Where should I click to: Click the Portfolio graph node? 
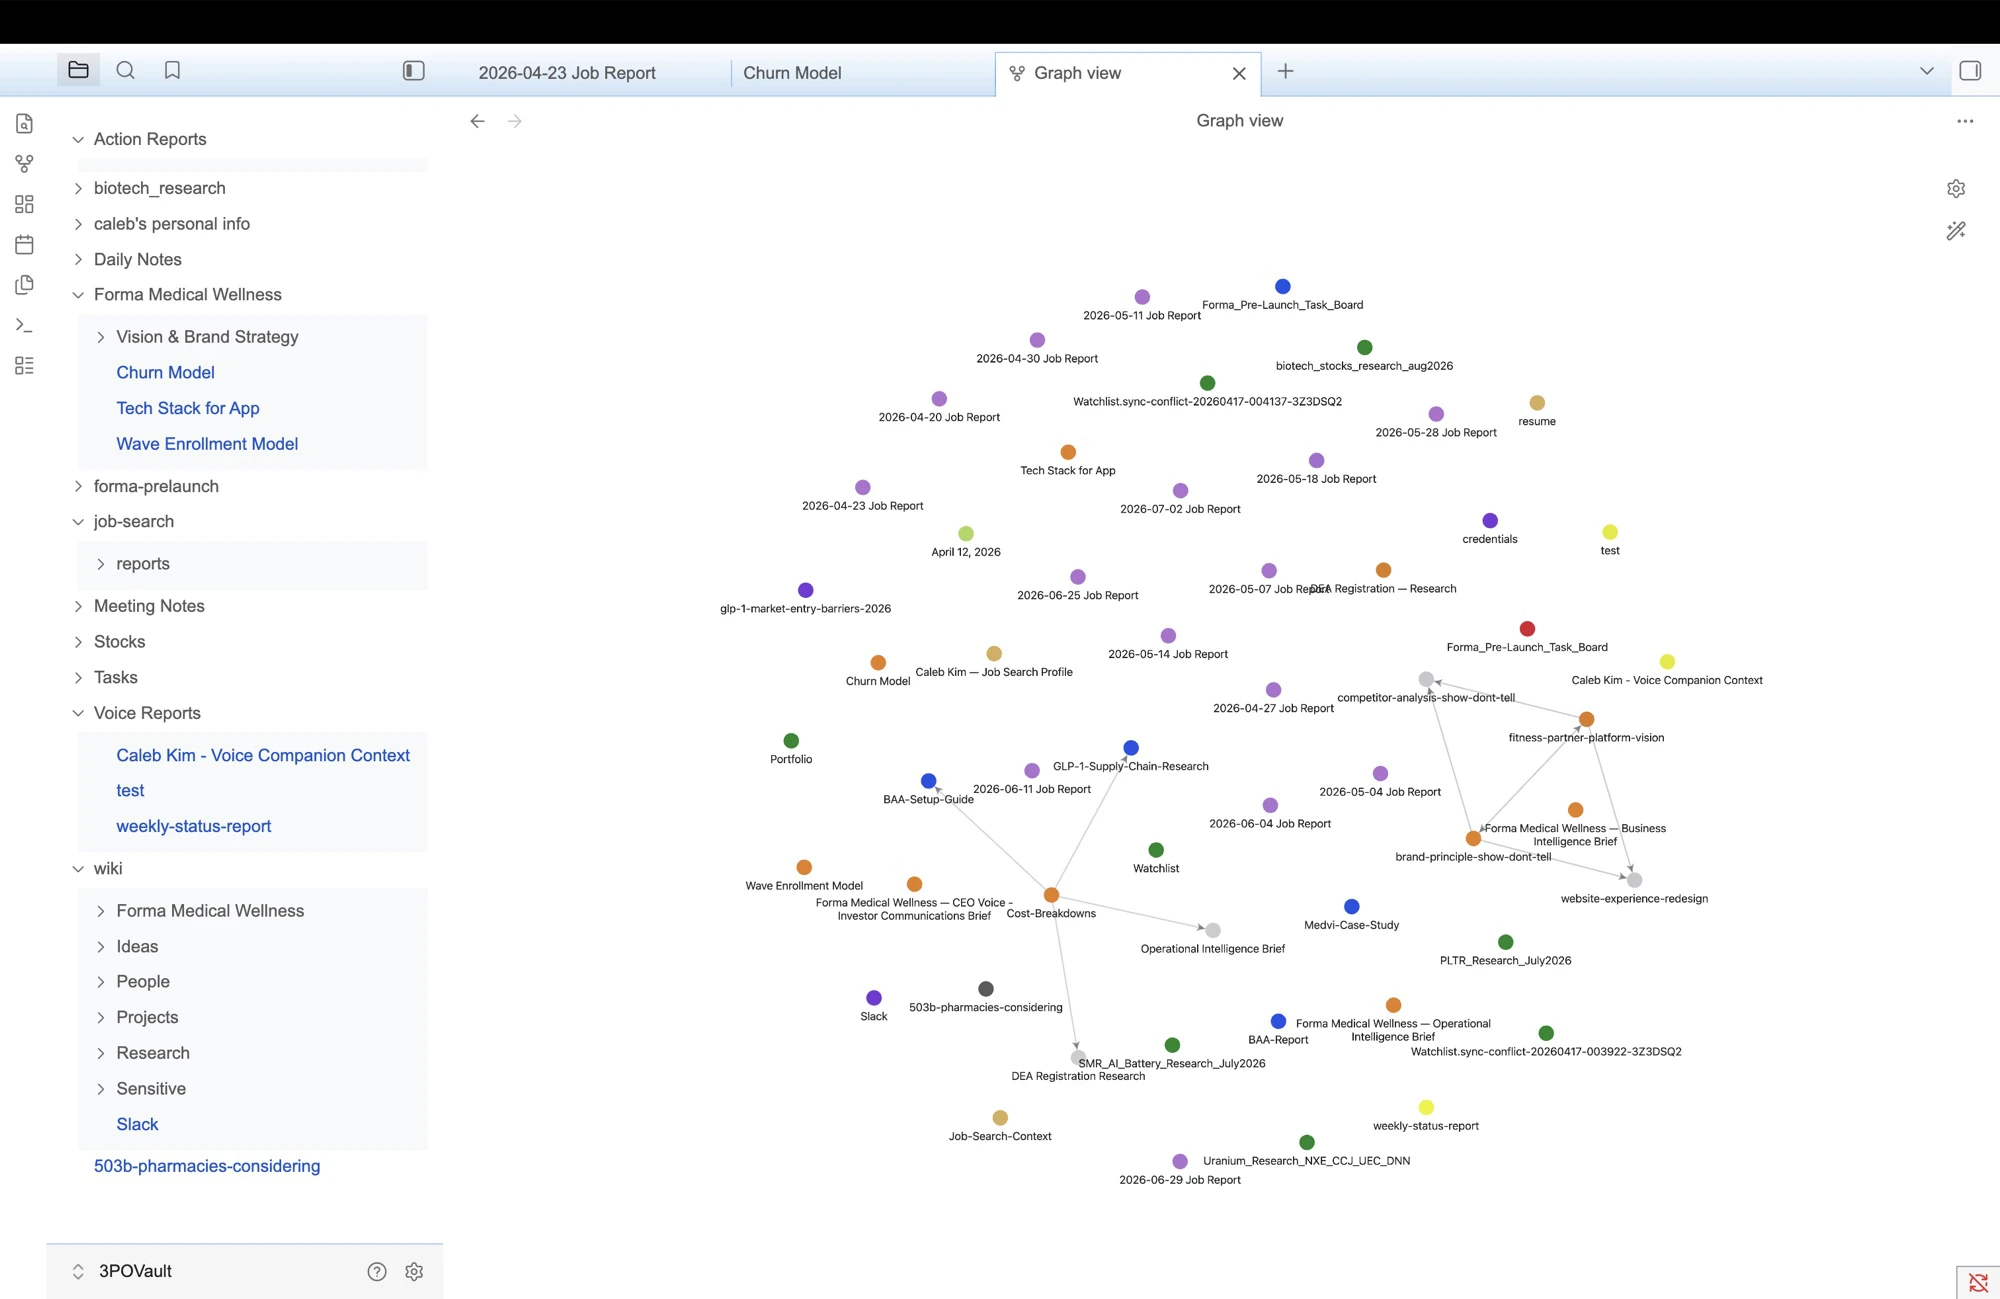[x=791, y=741]
